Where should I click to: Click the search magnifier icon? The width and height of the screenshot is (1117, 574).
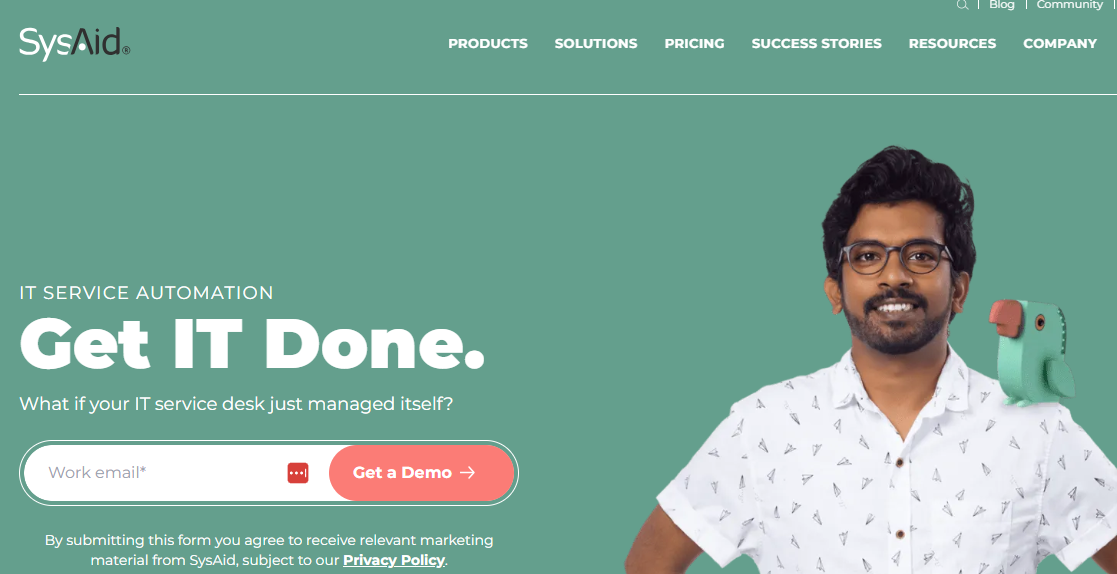tap(962, 5)
